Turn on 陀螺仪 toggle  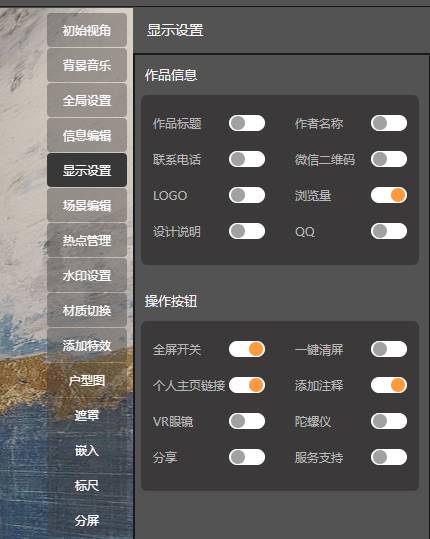tap(389, 421)
